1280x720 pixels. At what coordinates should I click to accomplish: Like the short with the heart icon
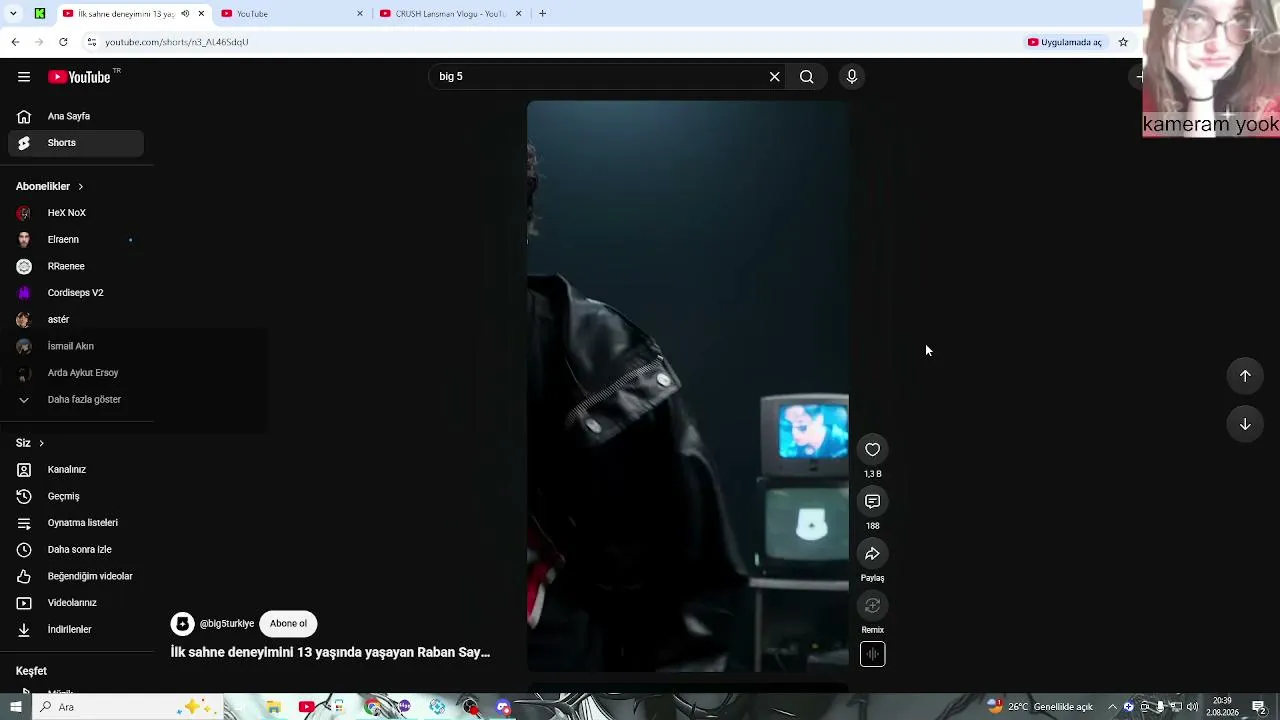[873, 450]
